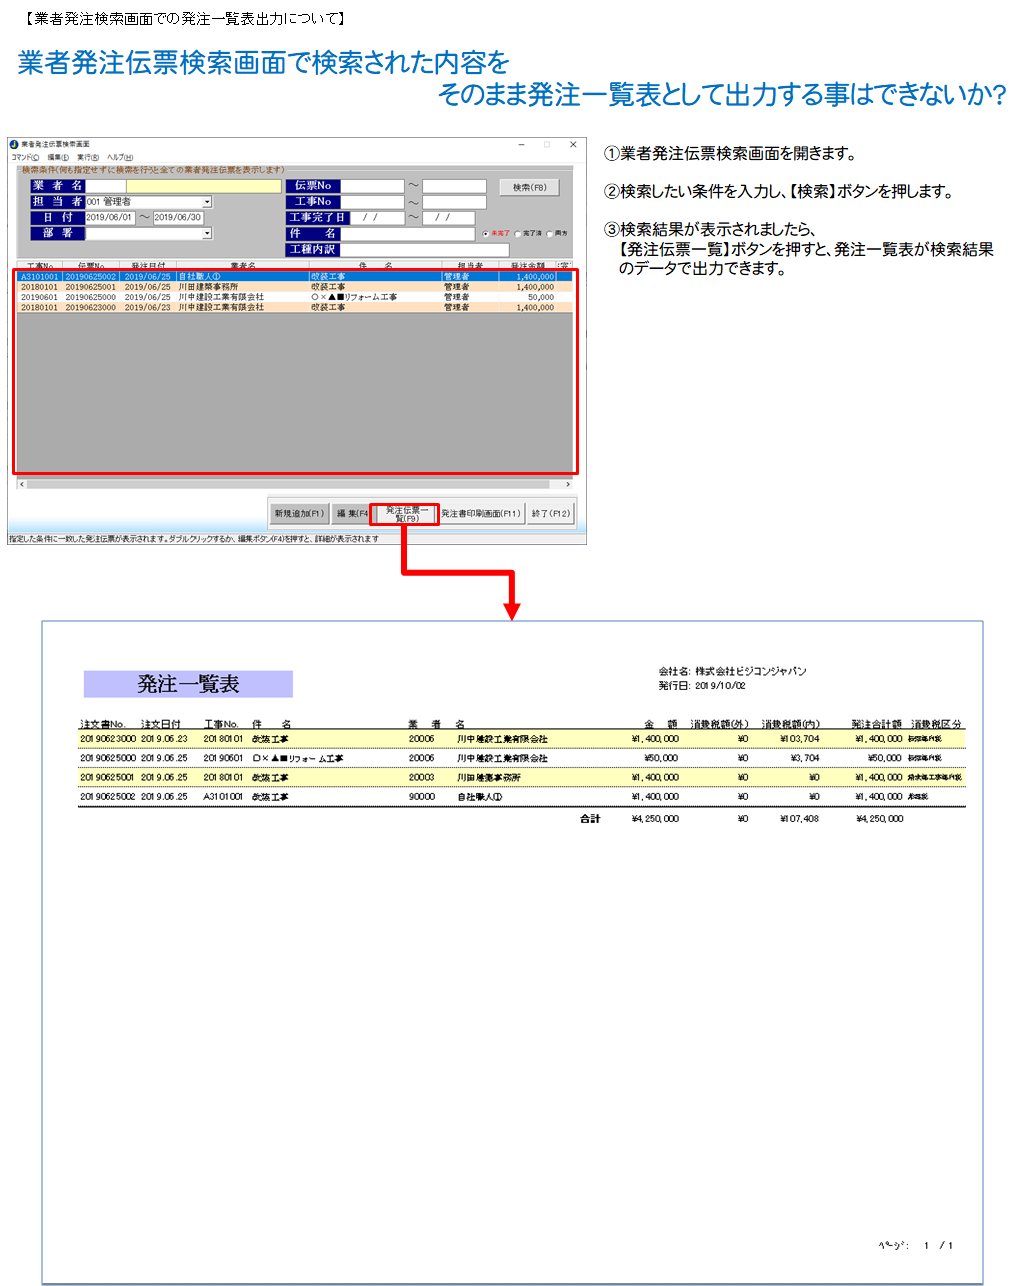This screenshot has width=1023, height=1286.
Task: Expand the 部署 dropdown list
Action: pyautogui.click(x=207, y=233)
